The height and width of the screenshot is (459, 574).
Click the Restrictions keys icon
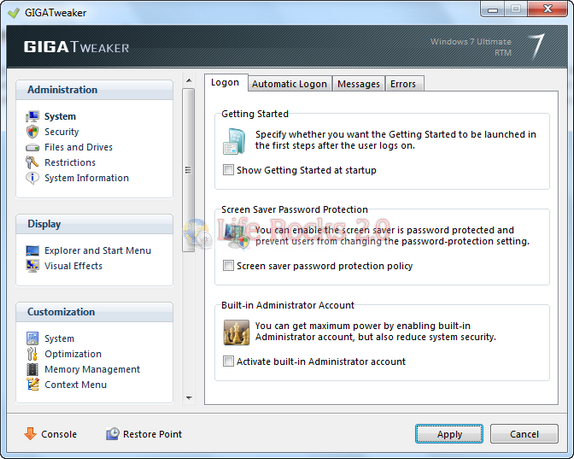click(32, 162)
